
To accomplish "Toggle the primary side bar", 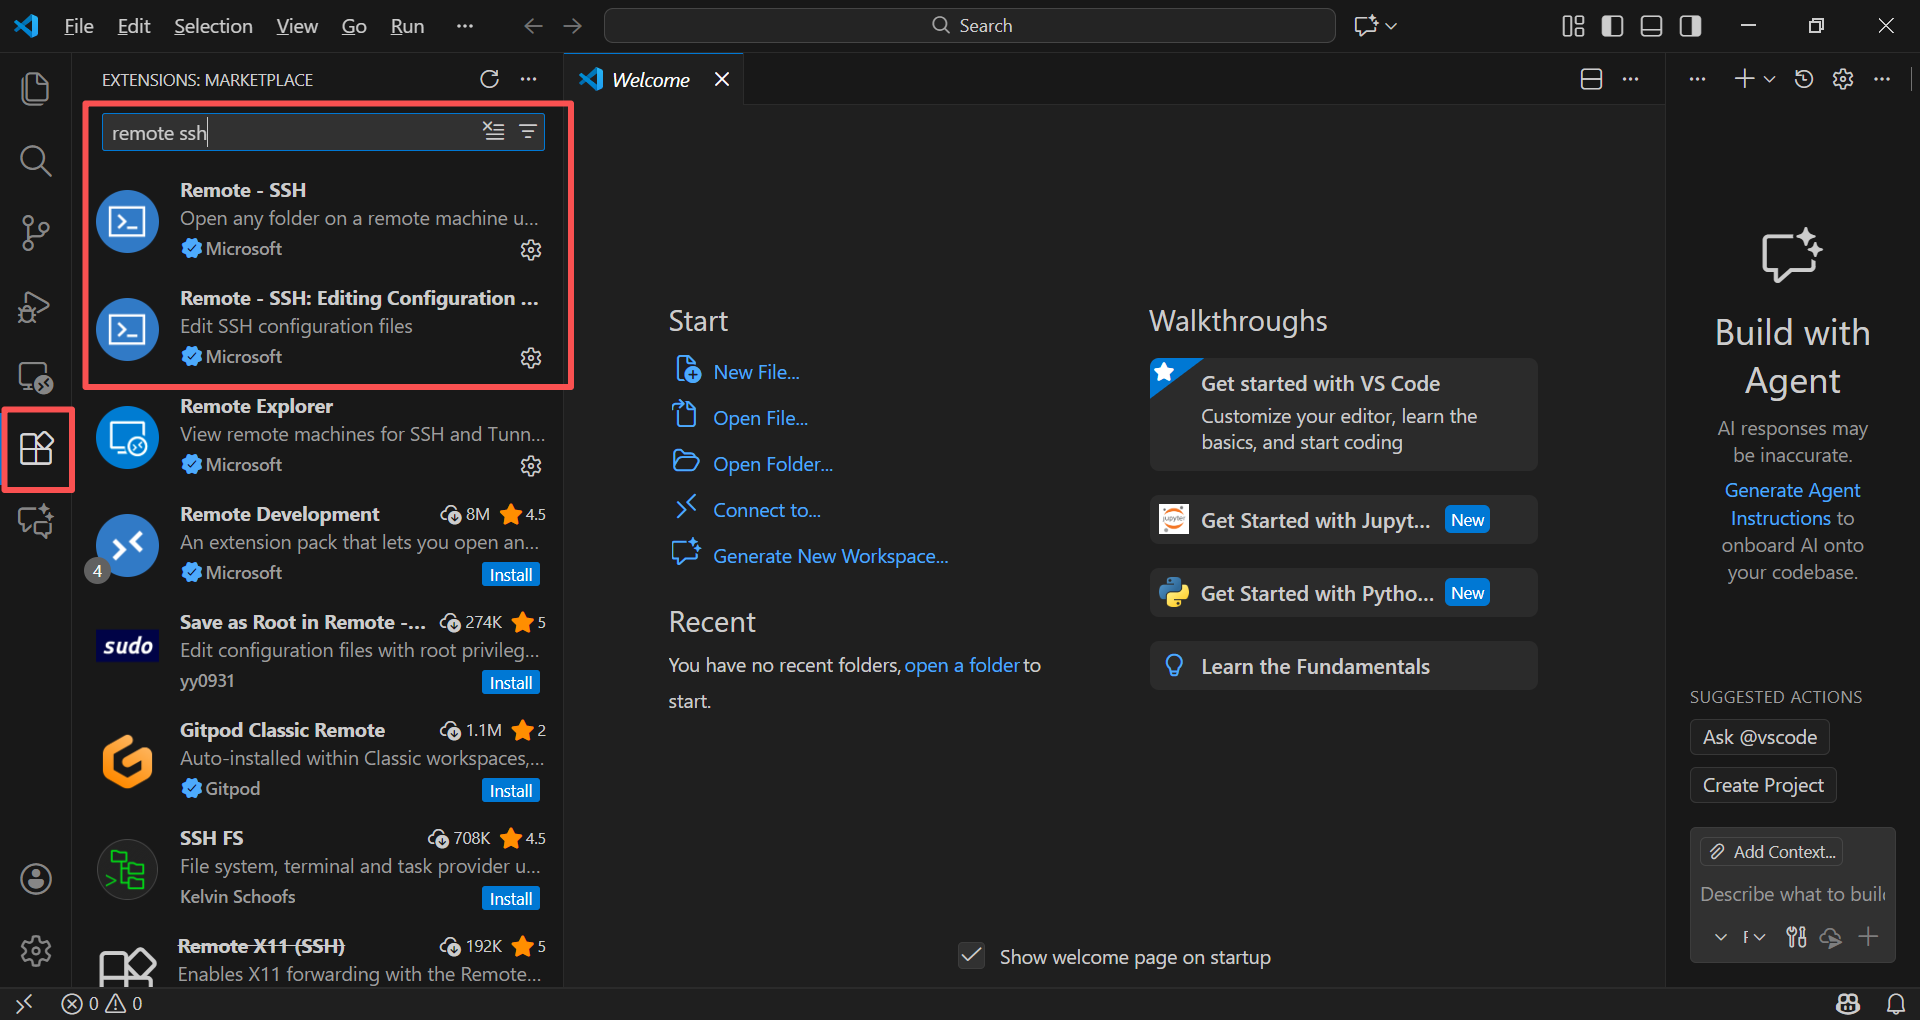I will [1612, 26].
